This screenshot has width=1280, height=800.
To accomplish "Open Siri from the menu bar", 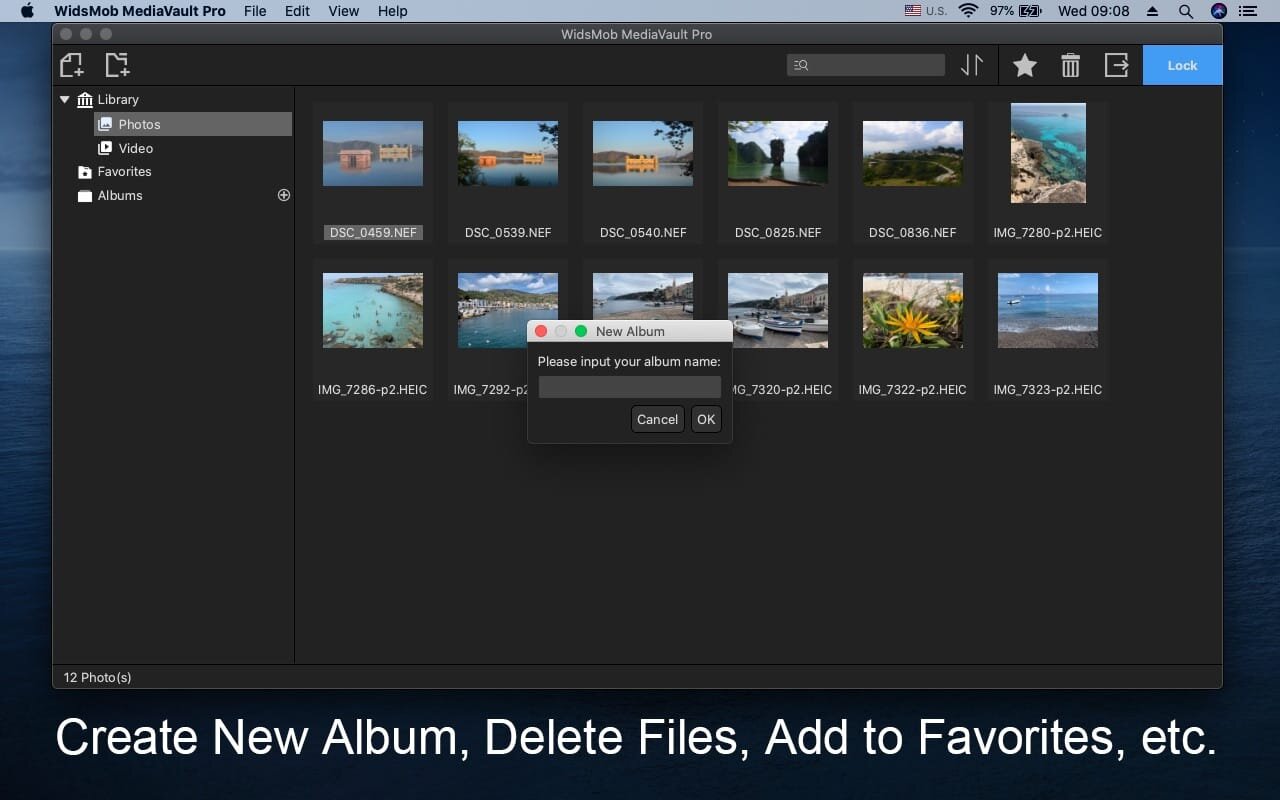I will [x=1218, y=11].
